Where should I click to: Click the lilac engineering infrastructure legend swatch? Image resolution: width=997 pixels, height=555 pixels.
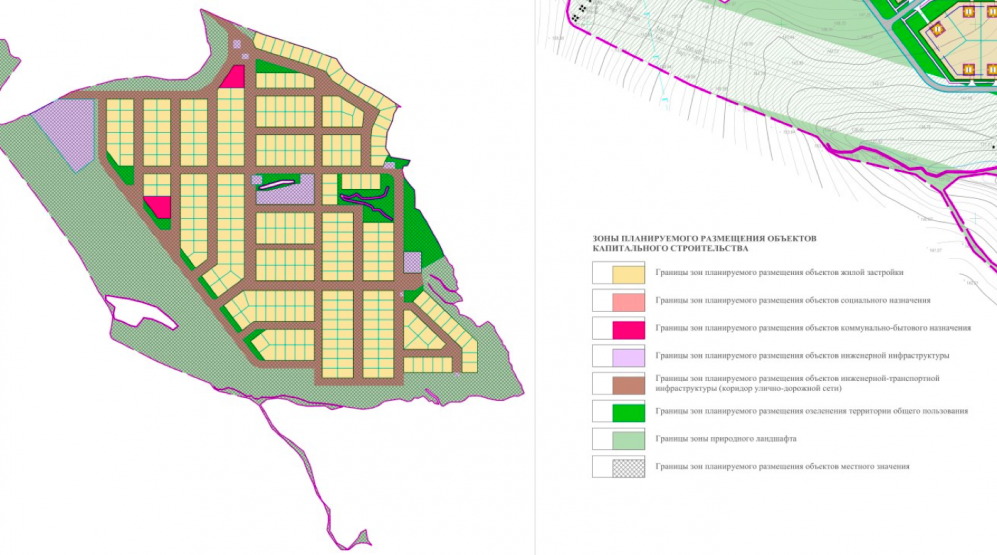pos(628,357)
